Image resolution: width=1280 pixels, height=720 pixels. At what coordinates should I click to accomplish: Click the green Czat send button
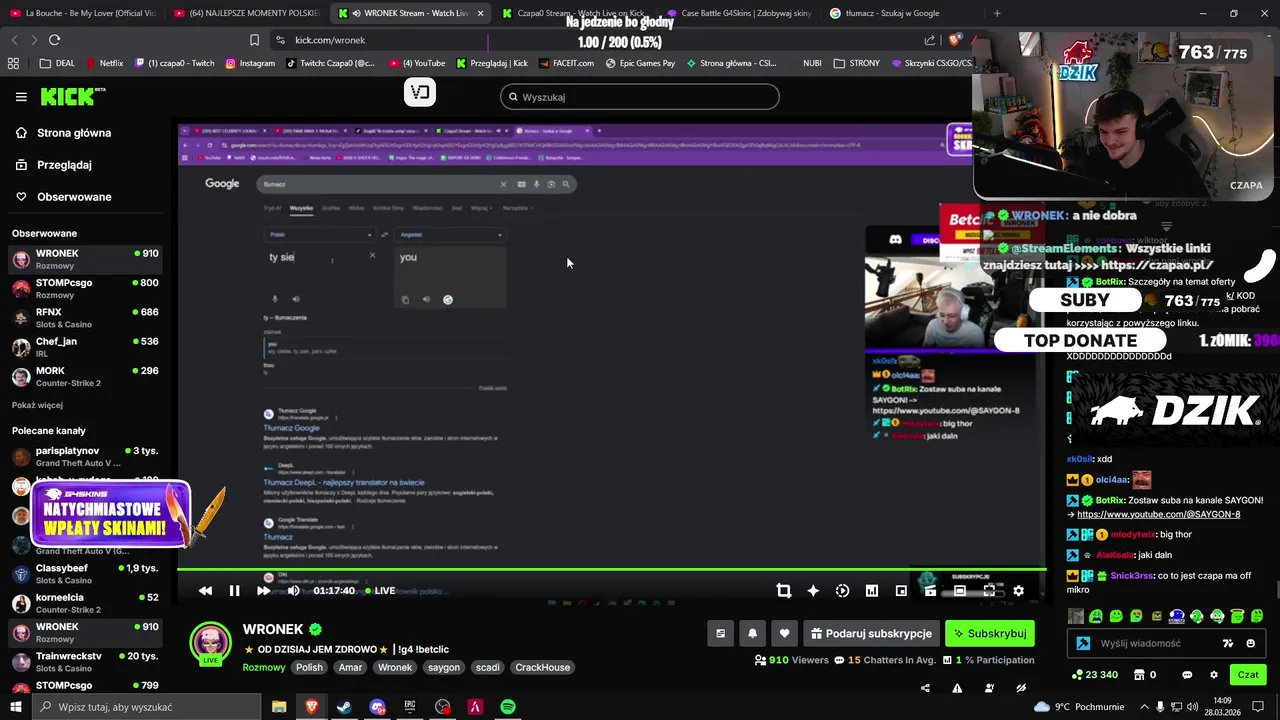pos(1248,675)
